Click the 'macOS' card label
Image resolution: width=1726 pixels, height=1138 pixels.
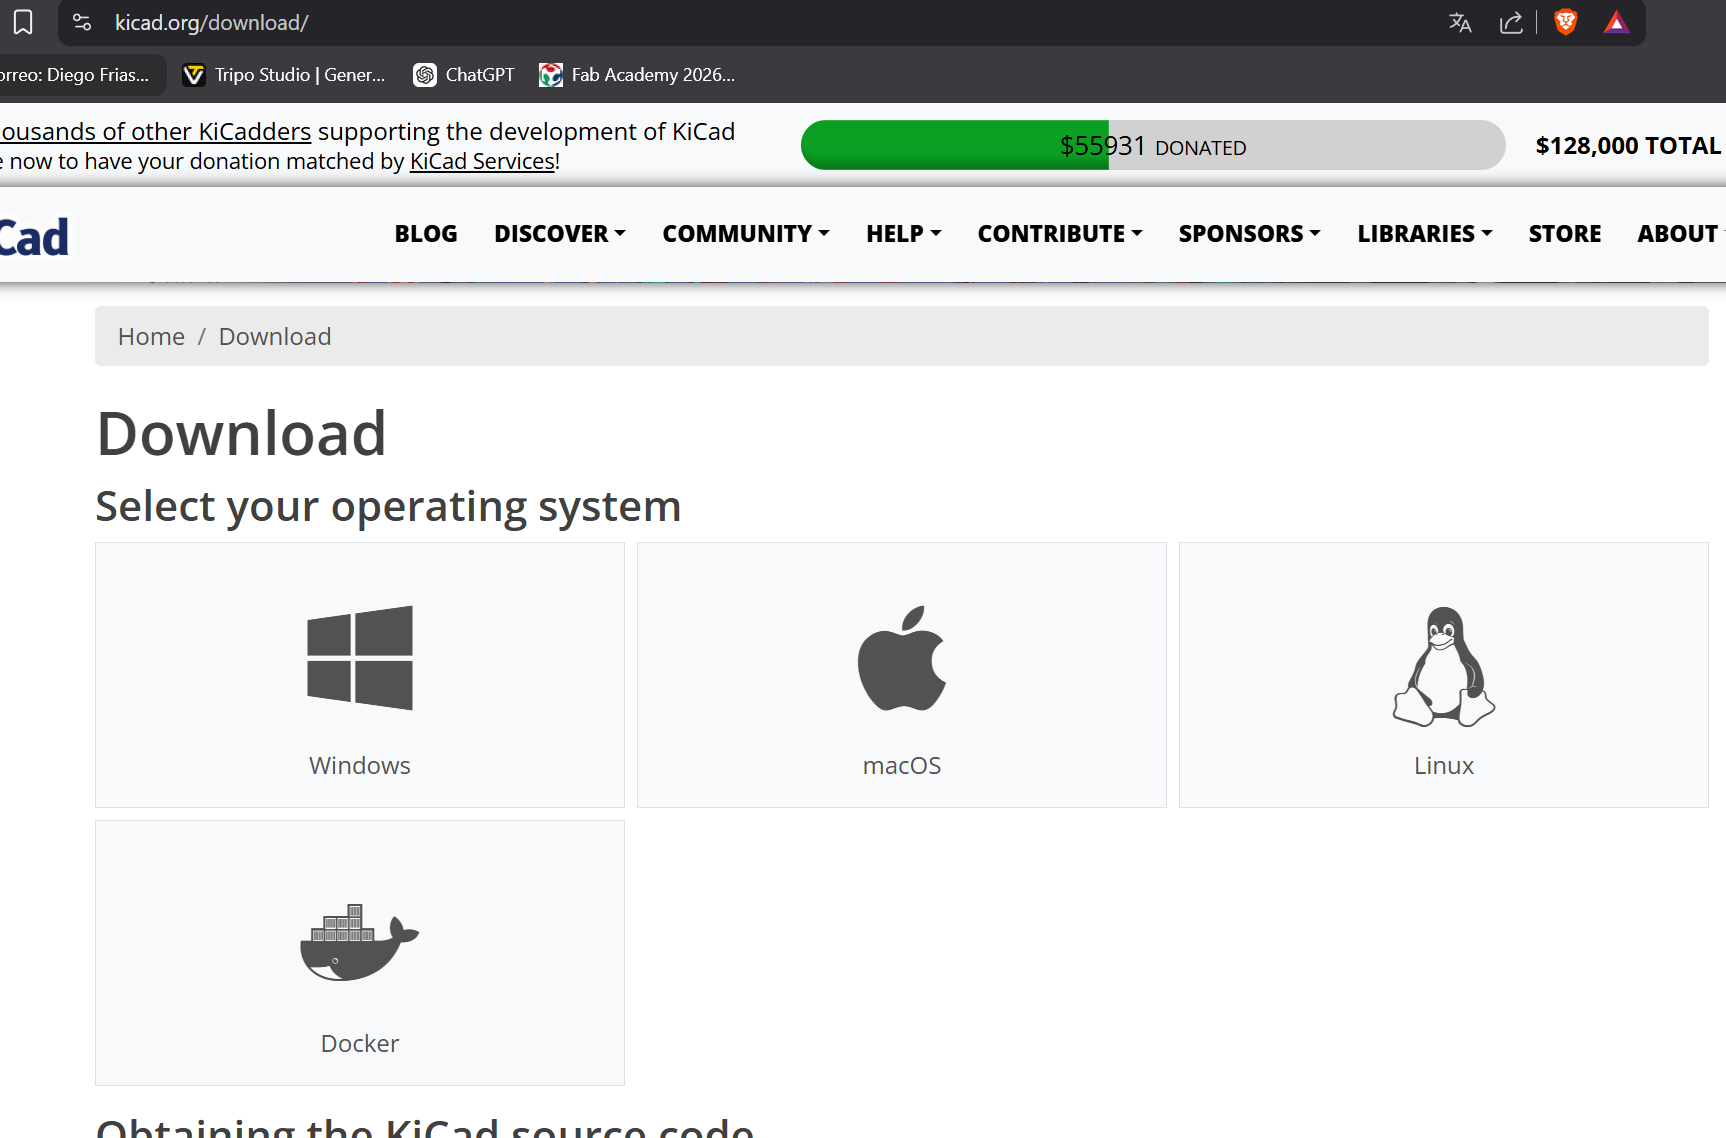[902, 766]
